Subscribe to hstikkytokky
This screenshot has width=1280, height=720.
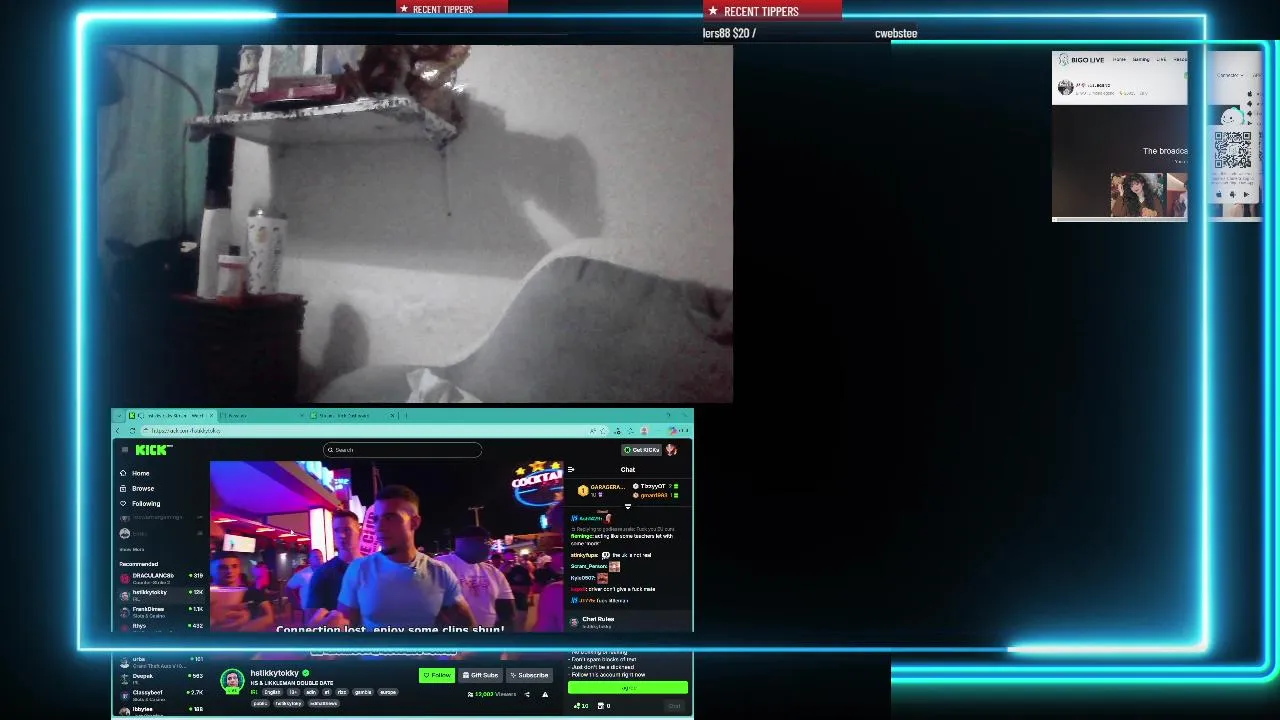(530, 675)
